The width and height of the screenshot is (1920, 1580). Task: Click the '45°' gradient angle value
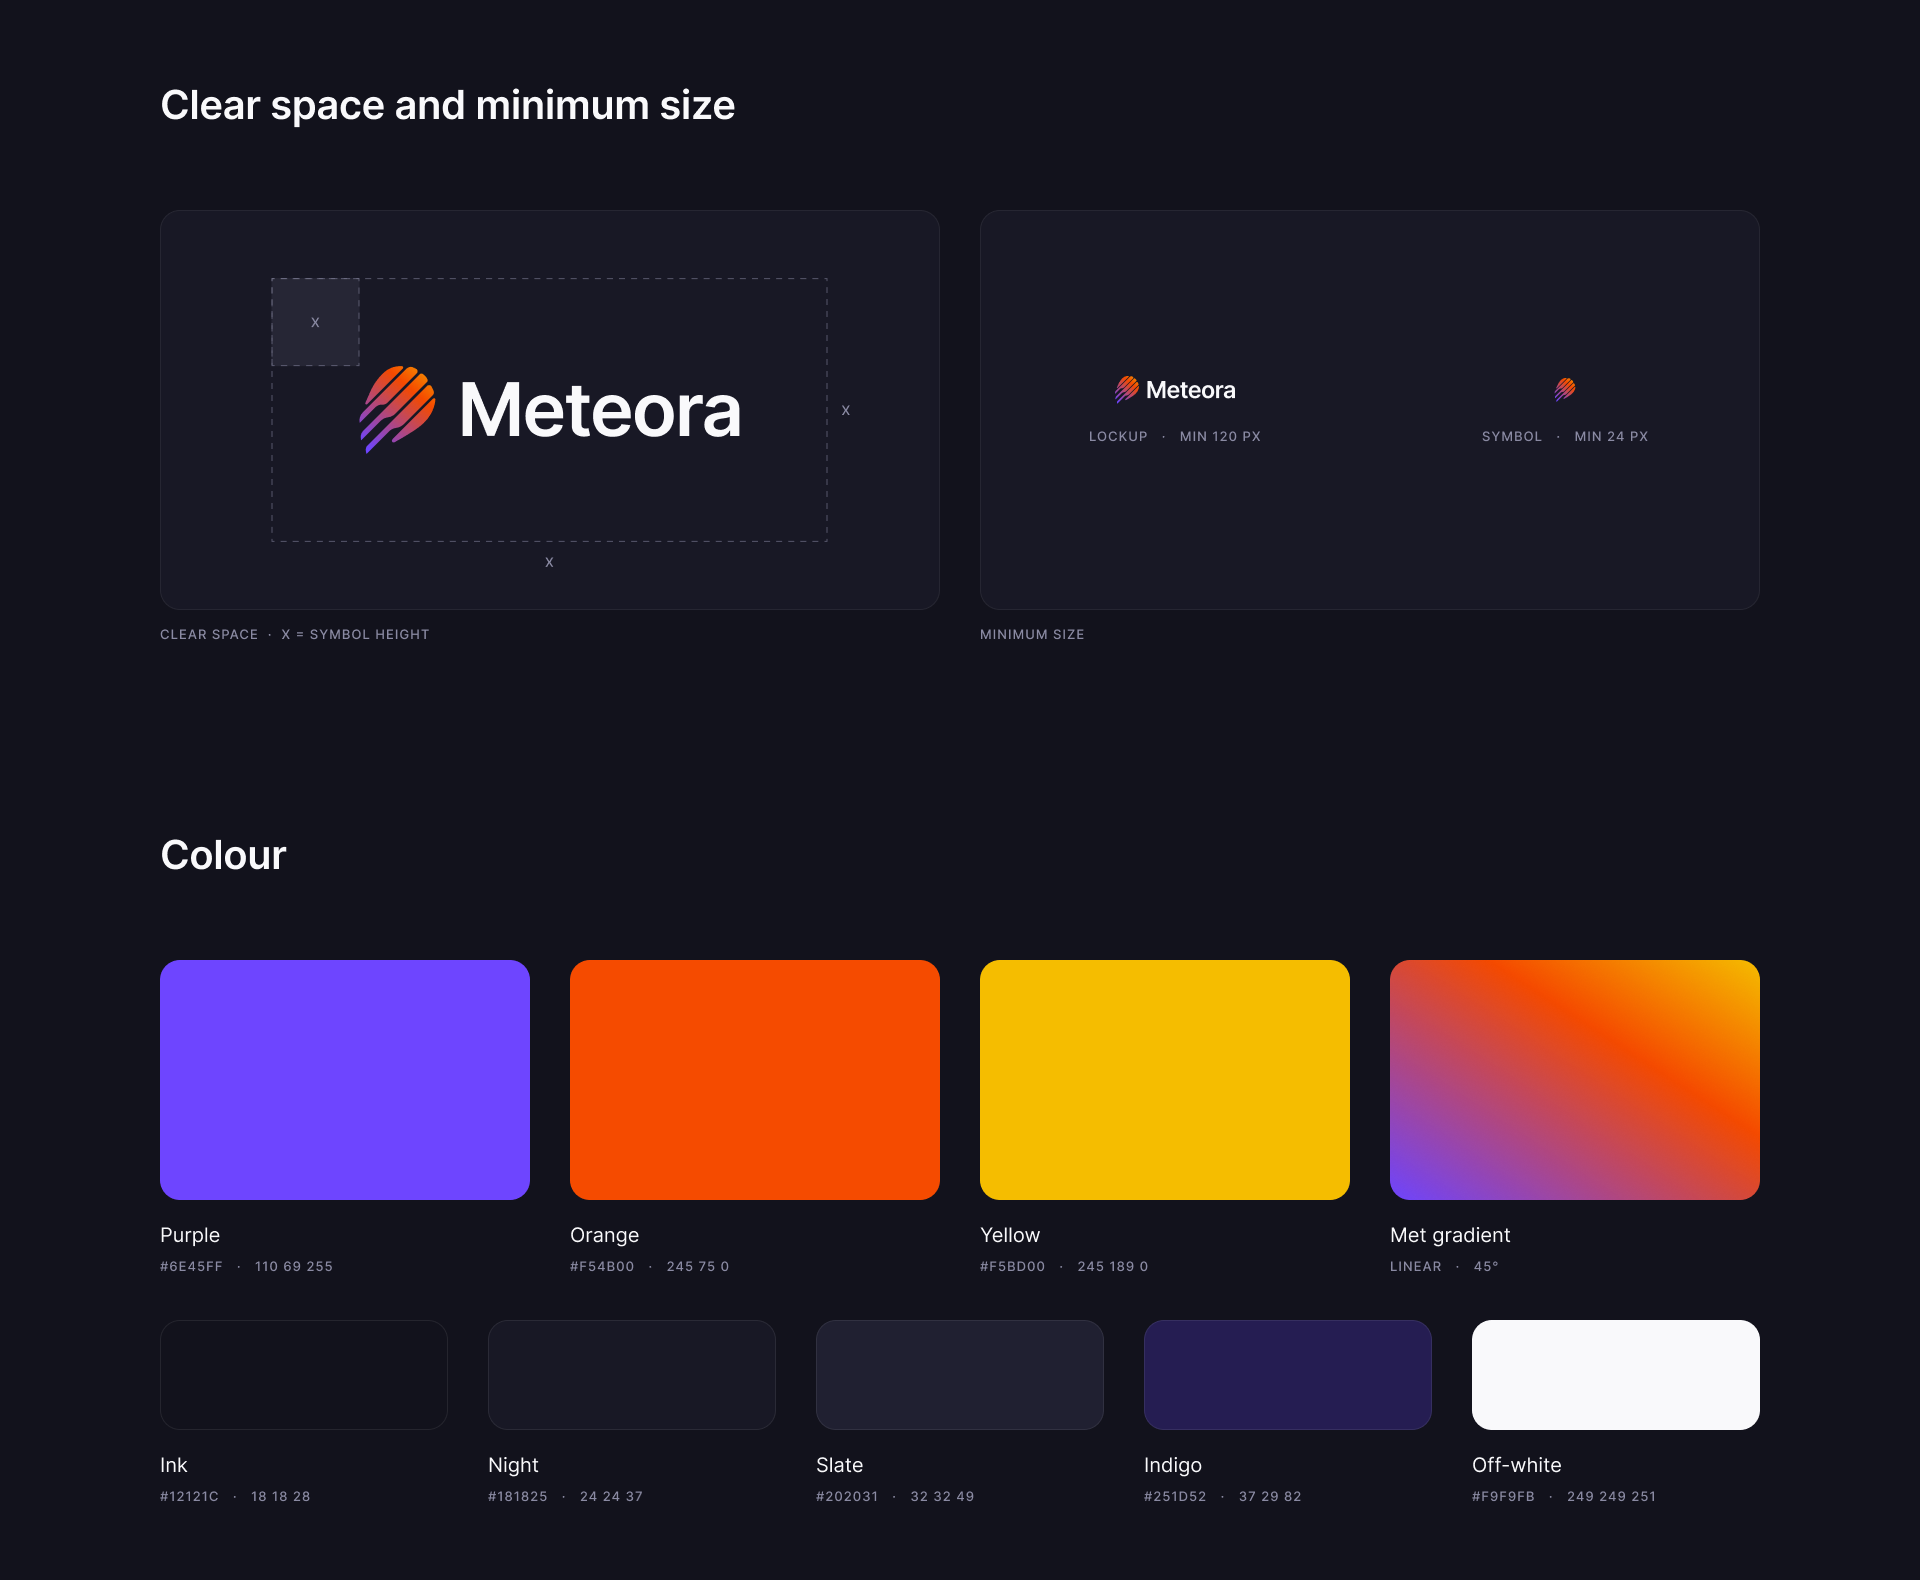1486,1266
